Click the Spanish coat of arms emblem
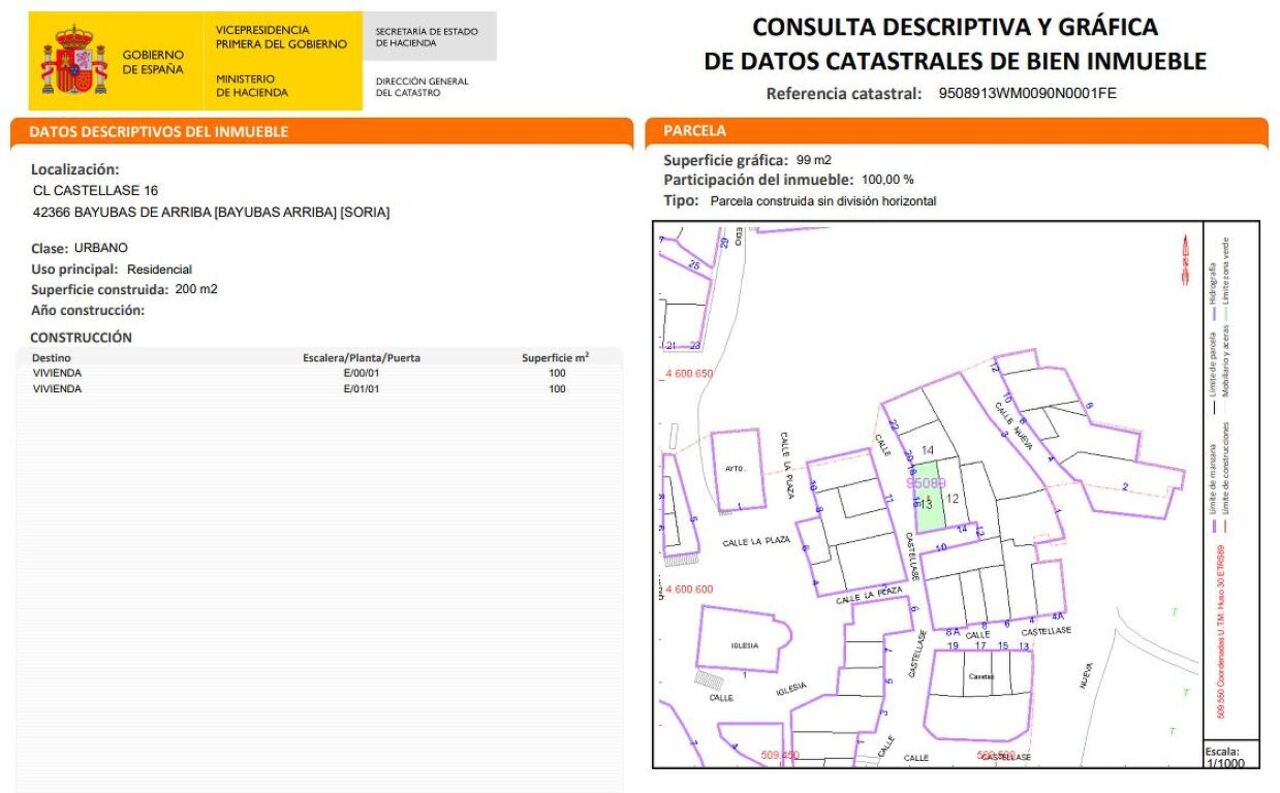Image resolution: width=1280 pixels, height=793 pixels. tap(74, 61)
